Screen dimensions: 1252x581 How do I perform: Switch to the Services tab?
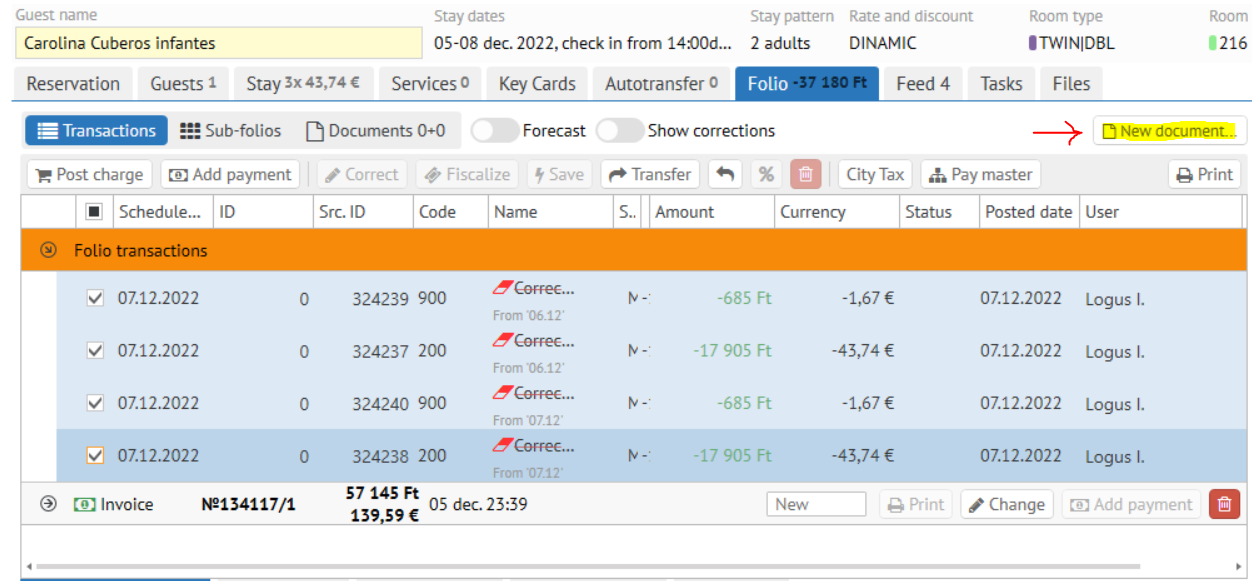tap(430, 84)
